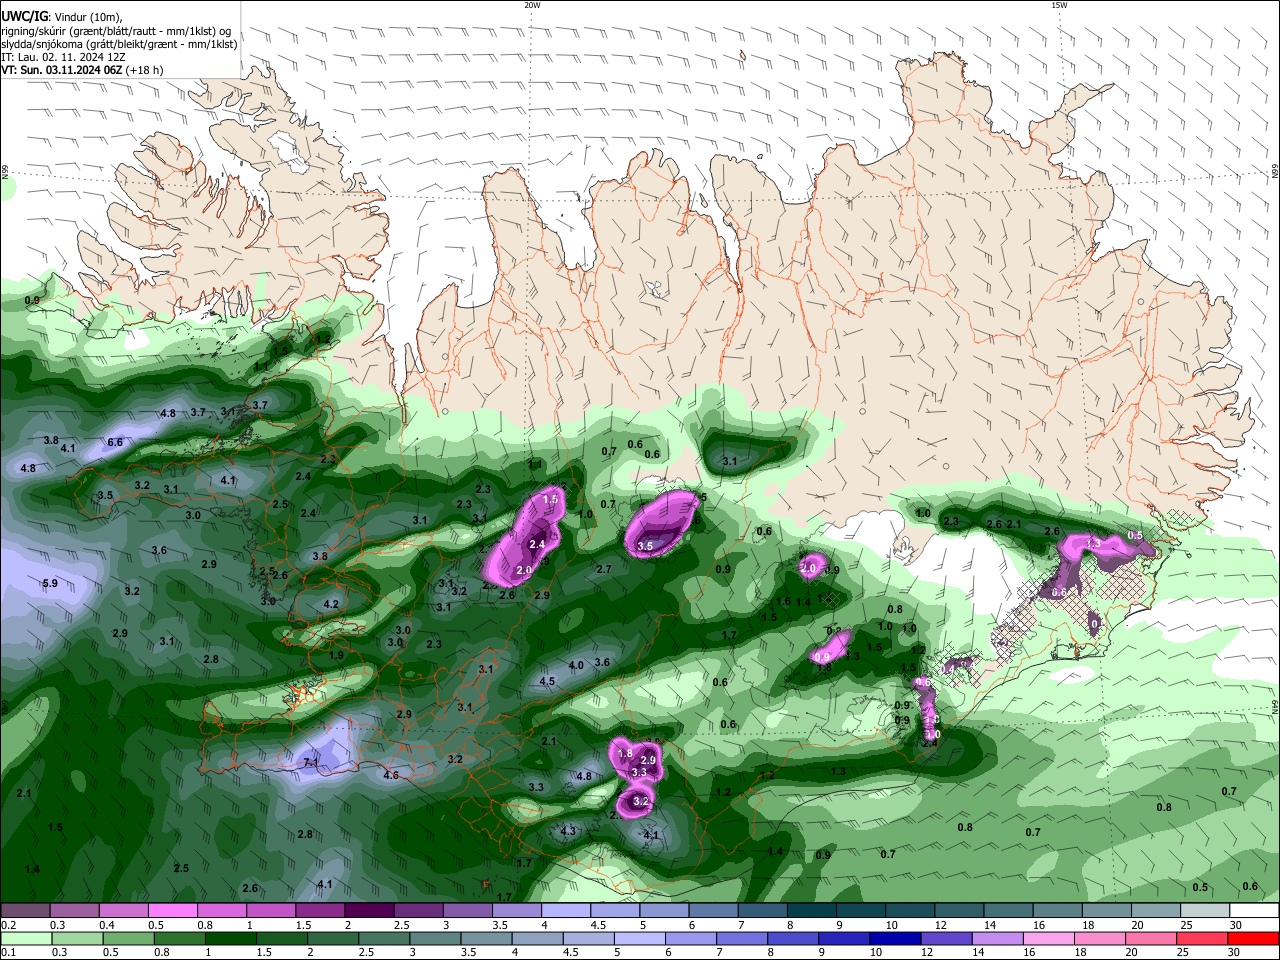1280x960 pixels.
Task: Click the light pink 16 swatch in lower legend row
Action: pyautogui.click(x=1049, y=939)
